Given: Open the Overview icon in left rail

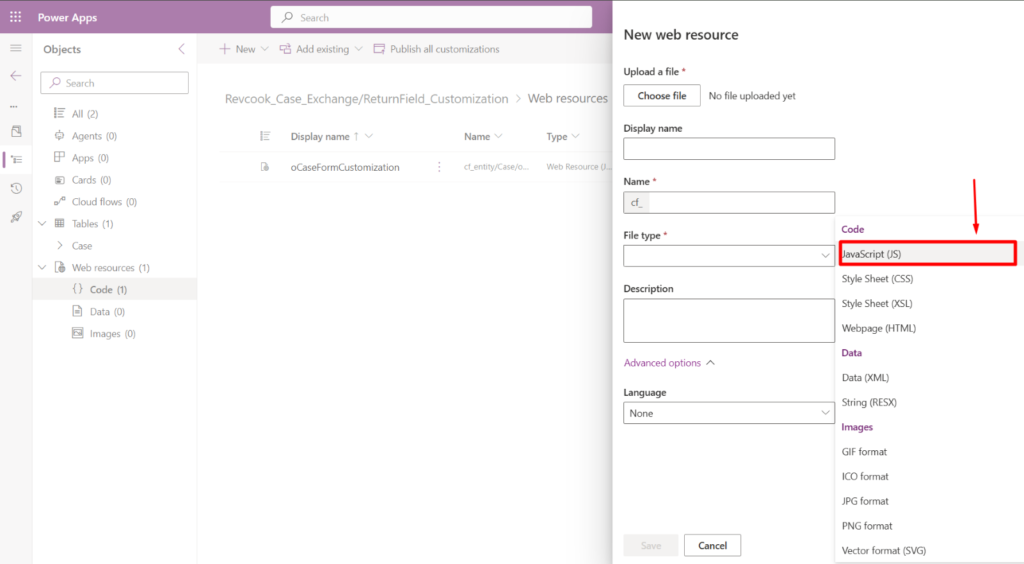Looking at the screenshot, I should [x=16, y=131].
